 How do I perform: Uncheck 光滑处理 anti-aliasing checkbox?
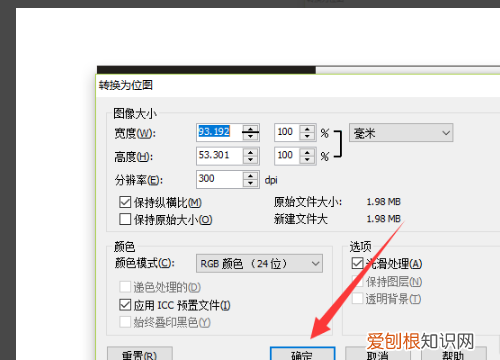click(x=357, y=263)
